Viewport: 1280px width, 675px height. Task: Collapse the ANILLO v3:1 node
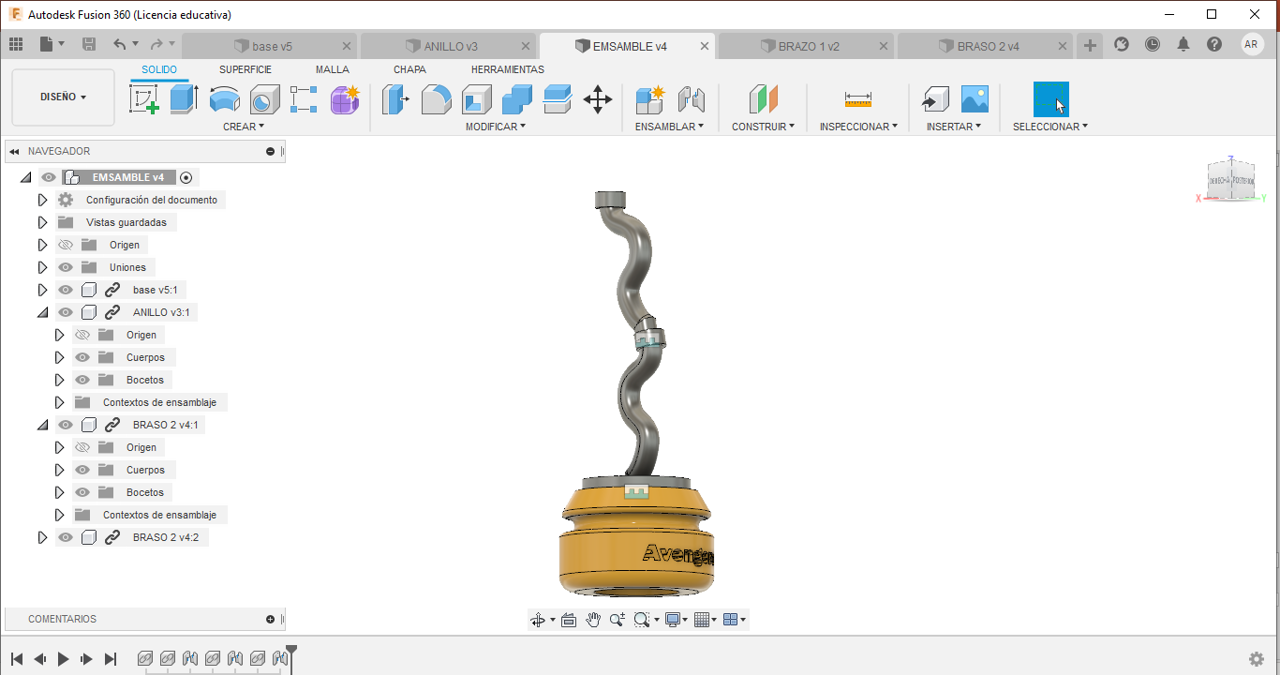(x=42, y=312)
